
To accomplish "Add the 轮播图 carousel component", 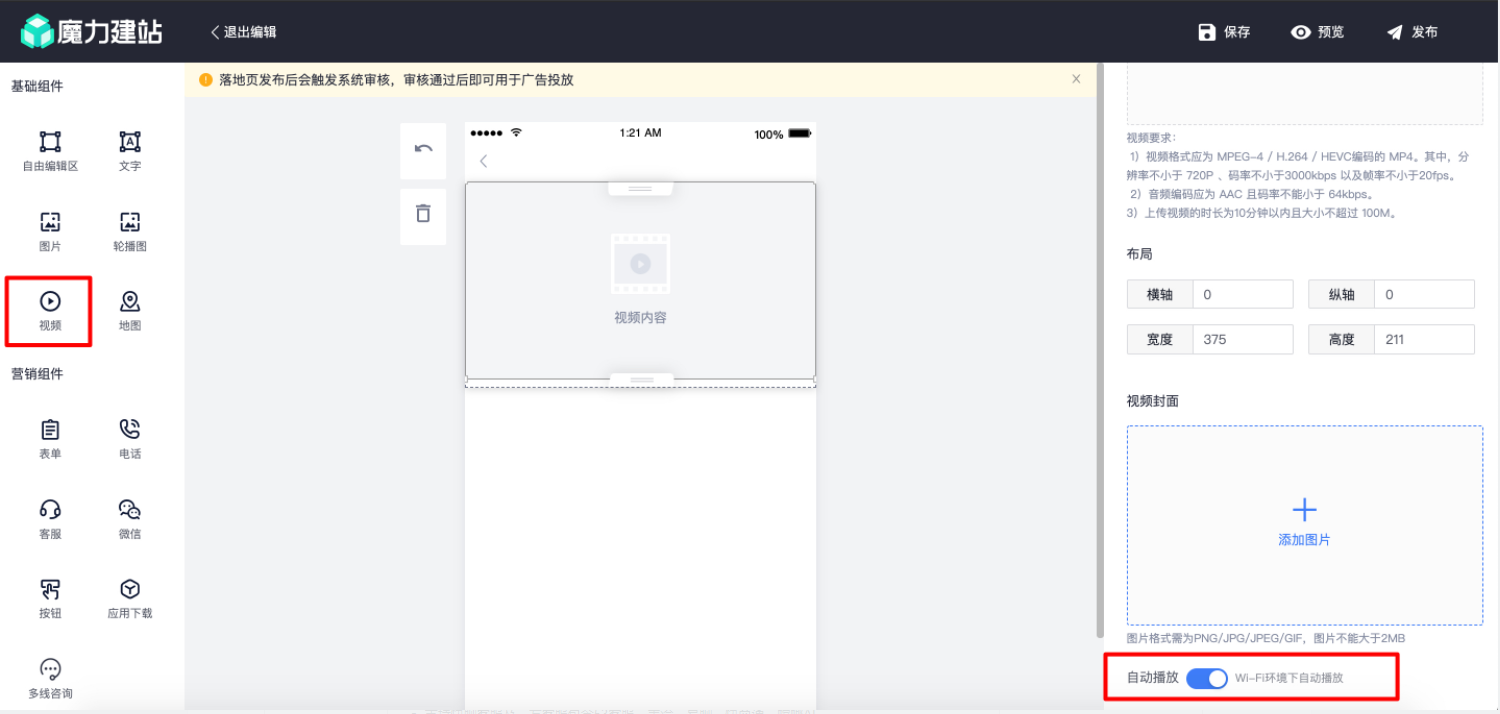I will (x=130, y=223).
